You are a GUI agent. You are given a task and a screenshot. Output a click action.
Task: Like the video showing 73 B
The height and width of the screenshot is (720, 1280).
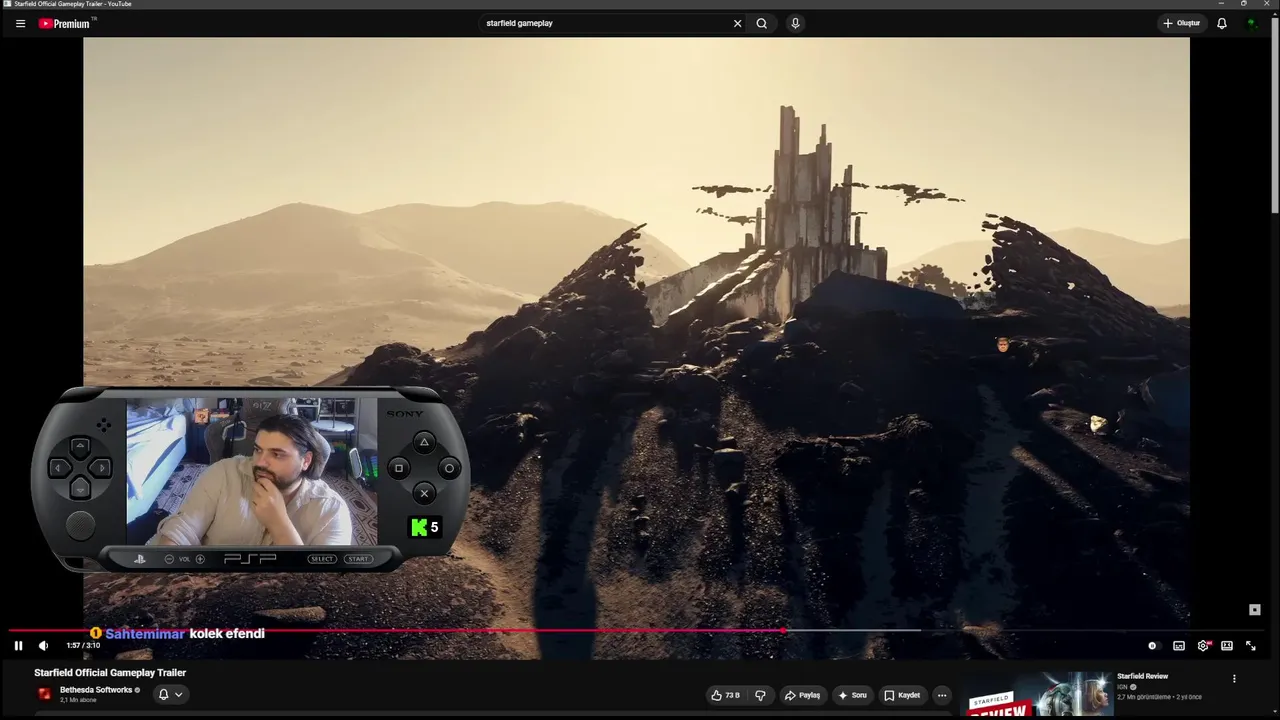(726, 695)
